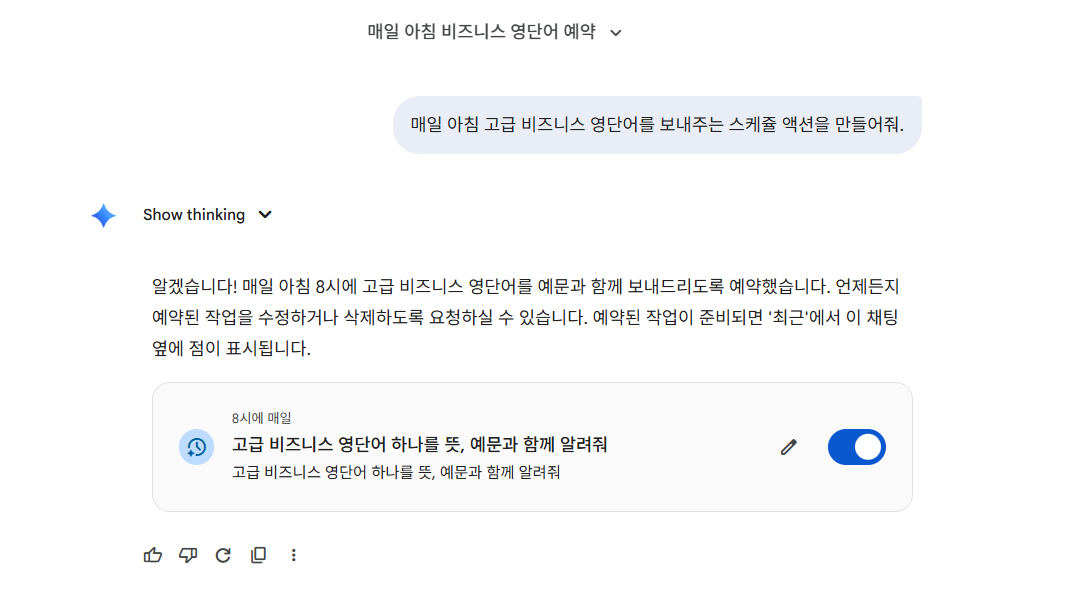Click the Gemini sparkle icon
The height and width of the screenshot is (615, 1088).
(x=103, y=214)
